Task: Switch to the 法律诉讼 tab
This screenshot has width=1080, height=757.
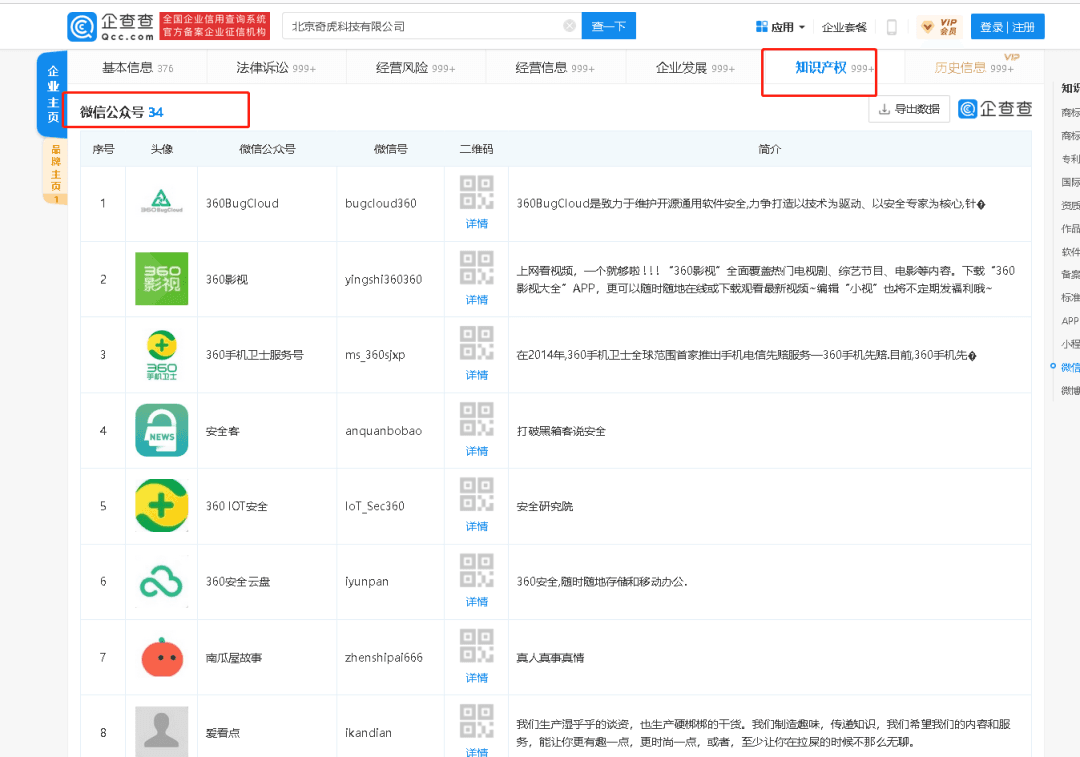Action: tap(276, 68)
